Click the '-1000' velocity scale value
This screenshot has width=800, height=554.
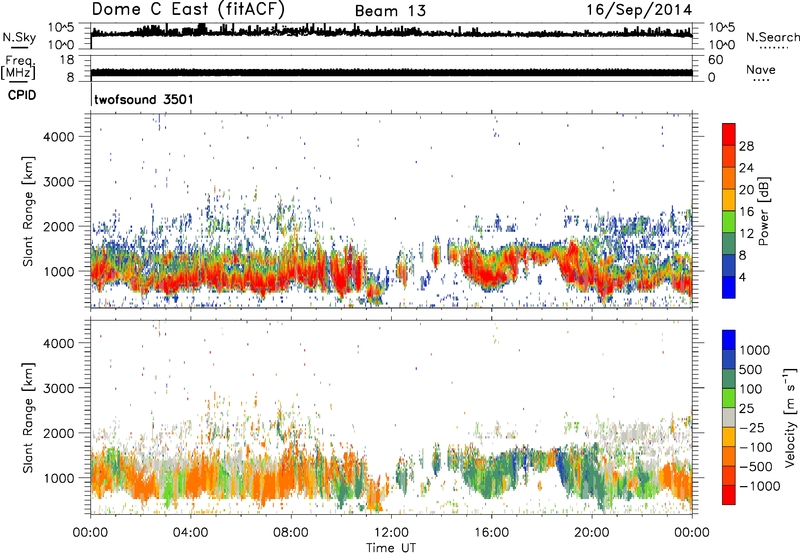[759, 486]
